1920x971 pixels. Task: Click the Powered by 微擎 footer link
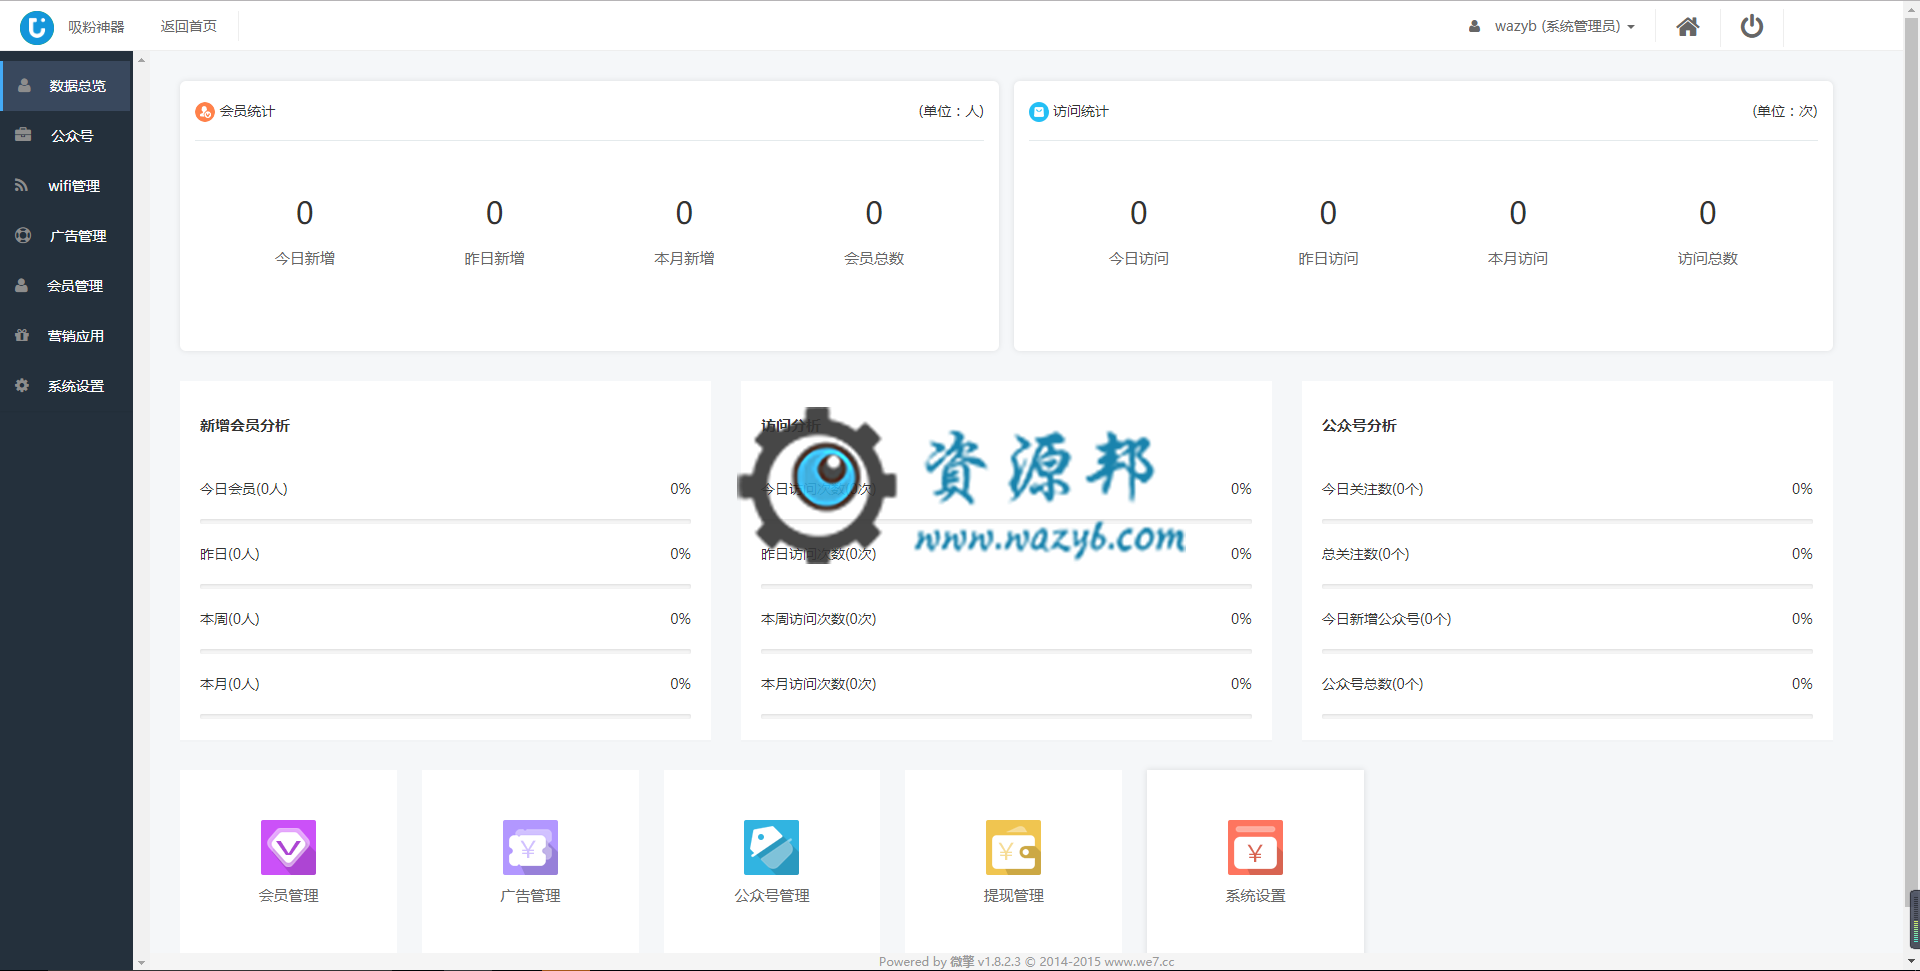pyautogui.click(x=1026, y=962)
